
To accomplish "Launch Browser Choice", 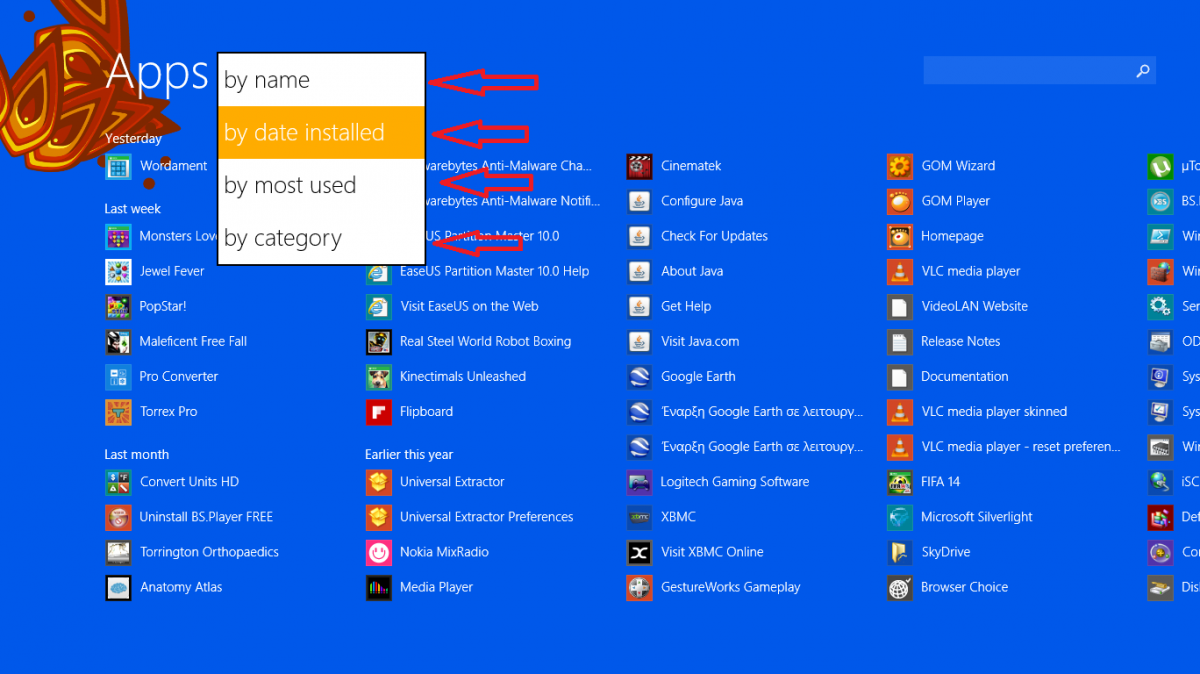I will 948,587.
